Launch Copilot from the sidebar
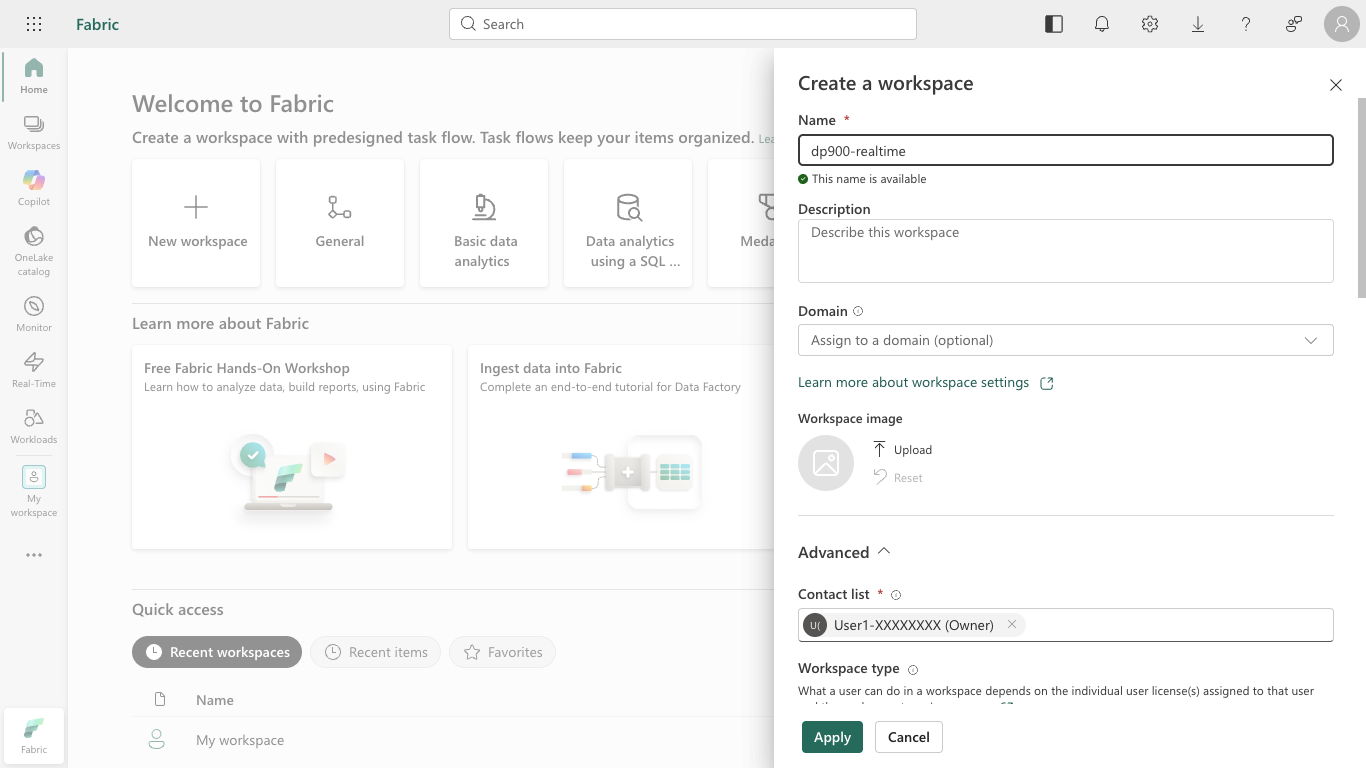 pos(34,188)
